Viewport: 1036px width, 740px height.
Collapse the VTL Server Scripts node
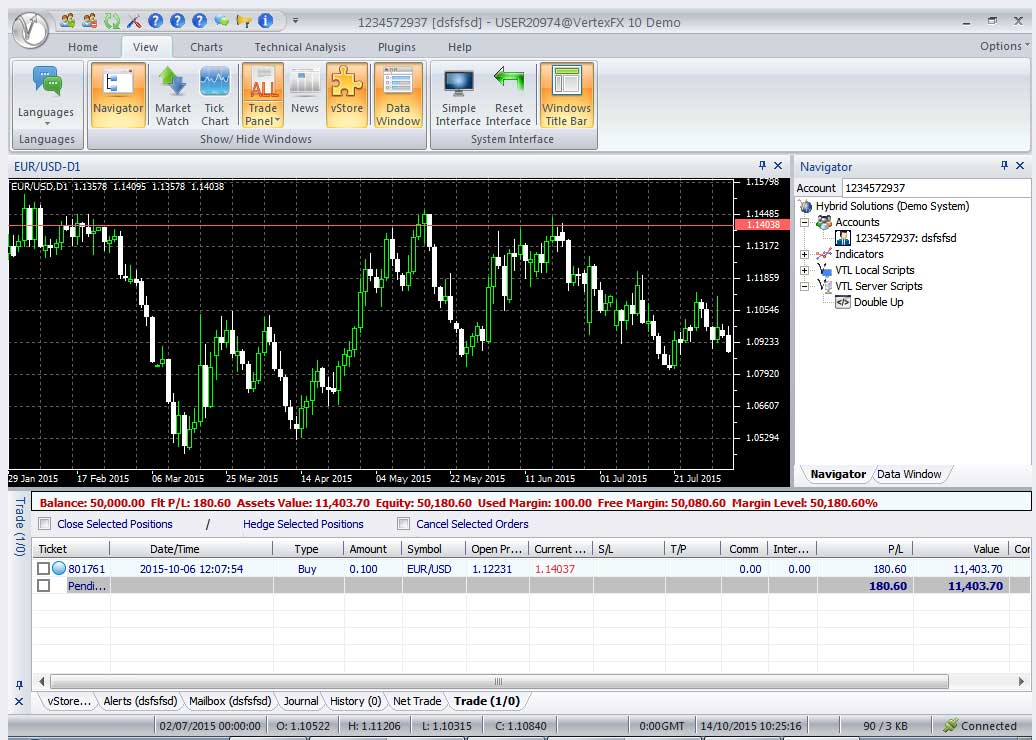click(x=805, y=286)
